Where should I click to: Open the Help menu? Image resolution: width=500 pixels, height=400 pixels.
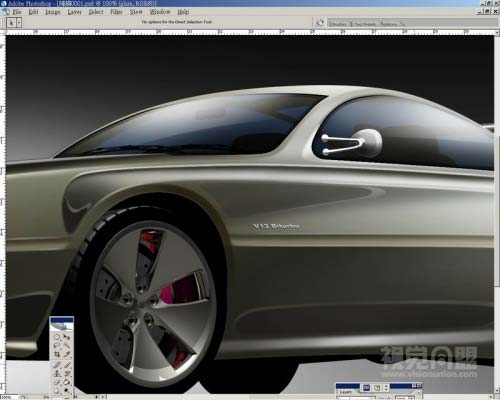tap(183, 12)
